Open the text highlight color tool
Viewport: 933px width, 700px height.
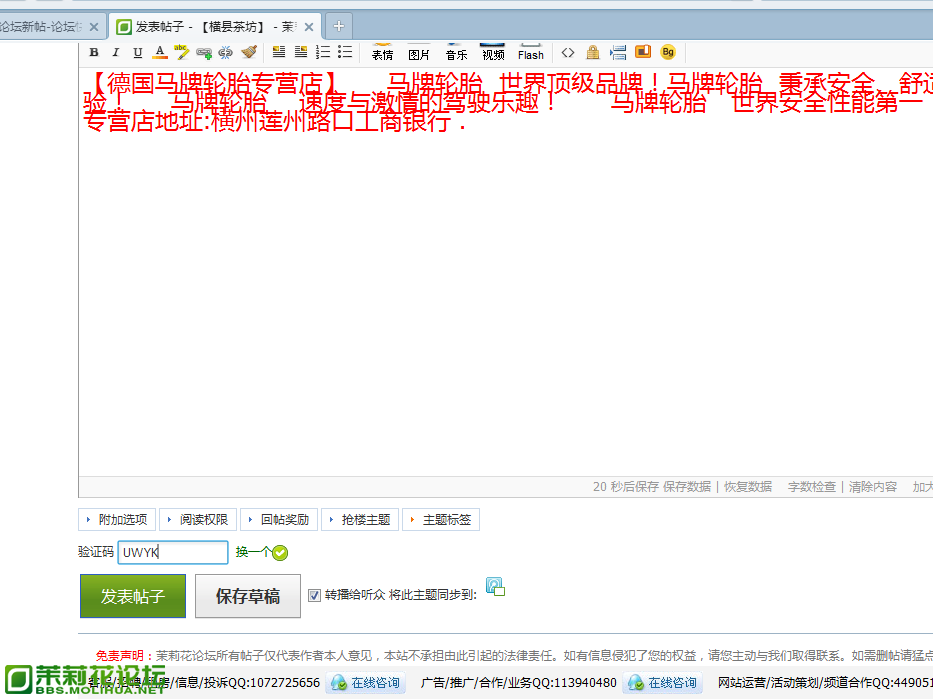pos(181,52)
